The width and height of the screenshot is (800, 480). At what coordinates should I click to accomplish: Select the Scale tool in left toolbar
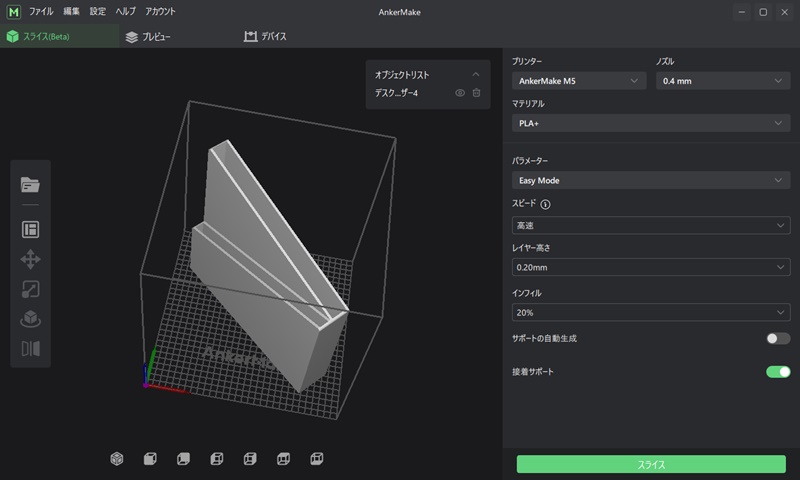click(x=30, y=289)
